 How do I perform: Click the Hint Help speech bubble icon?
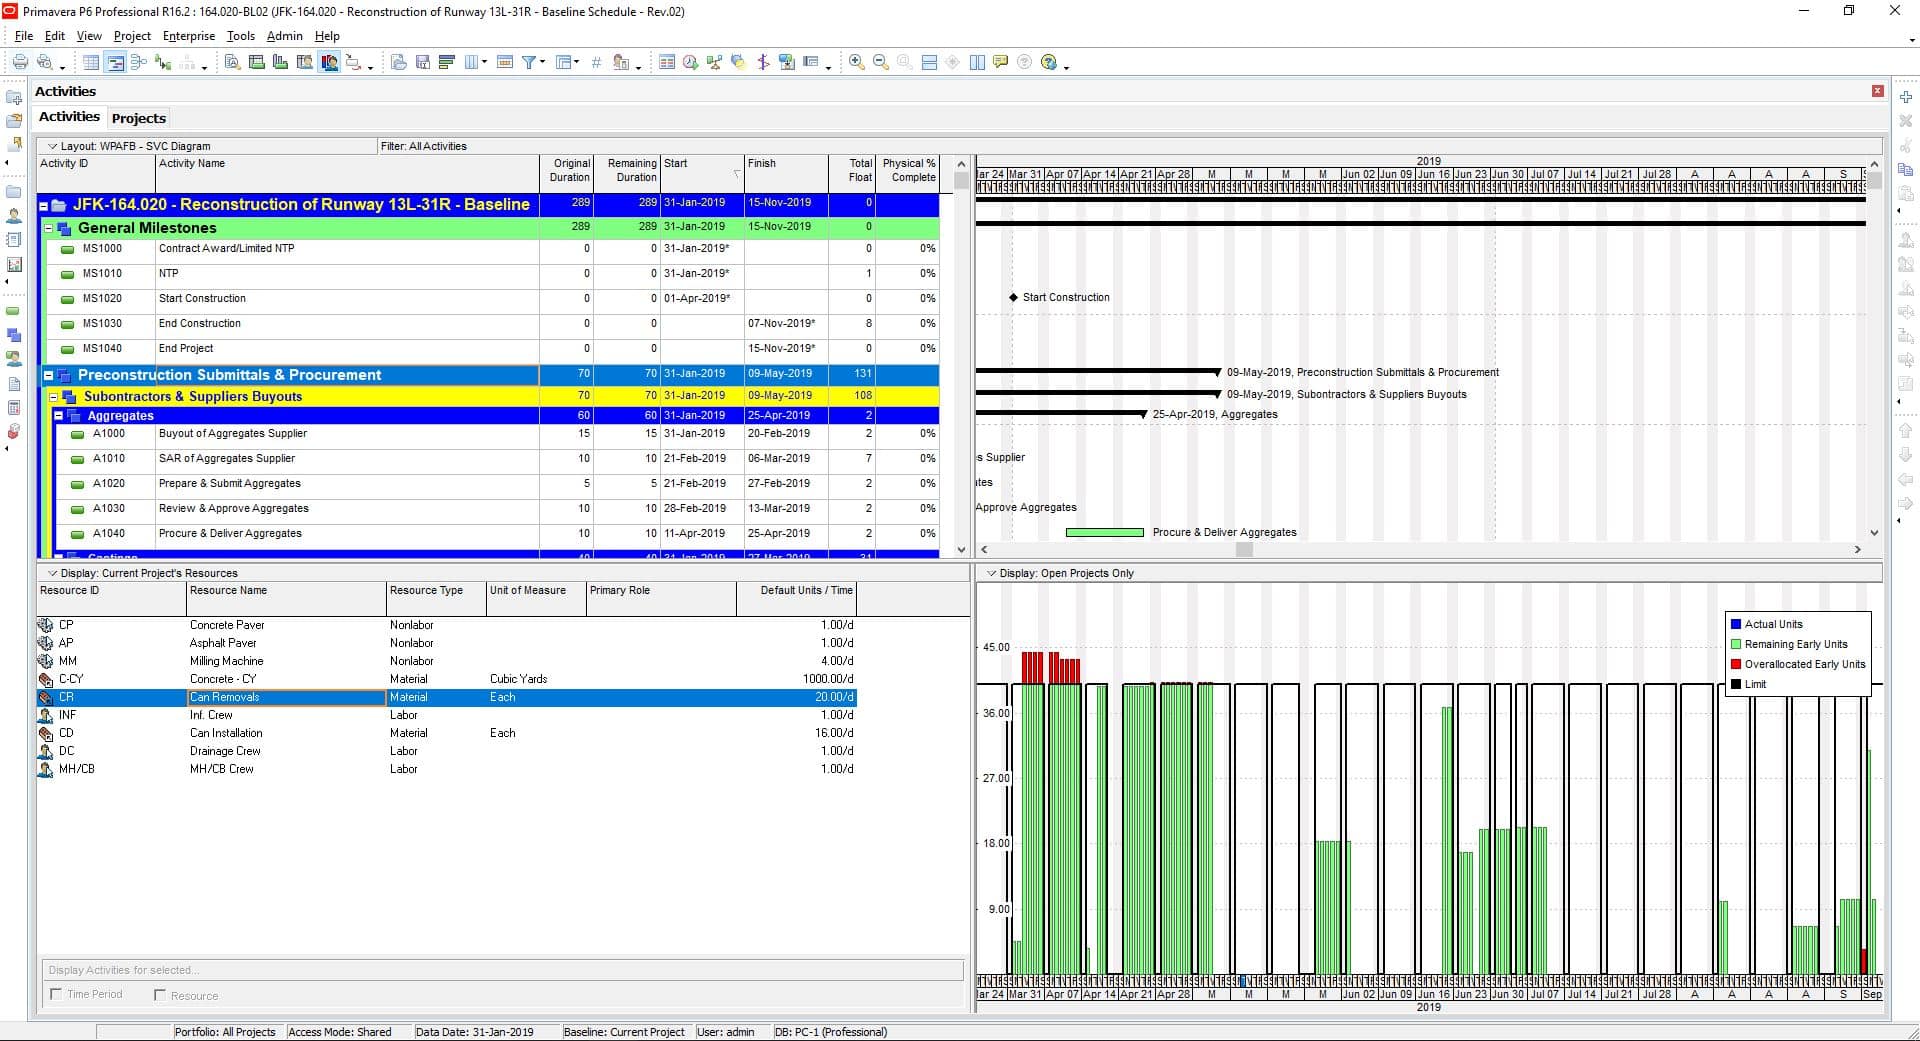pyautogui.click(x=1001, y=62)
